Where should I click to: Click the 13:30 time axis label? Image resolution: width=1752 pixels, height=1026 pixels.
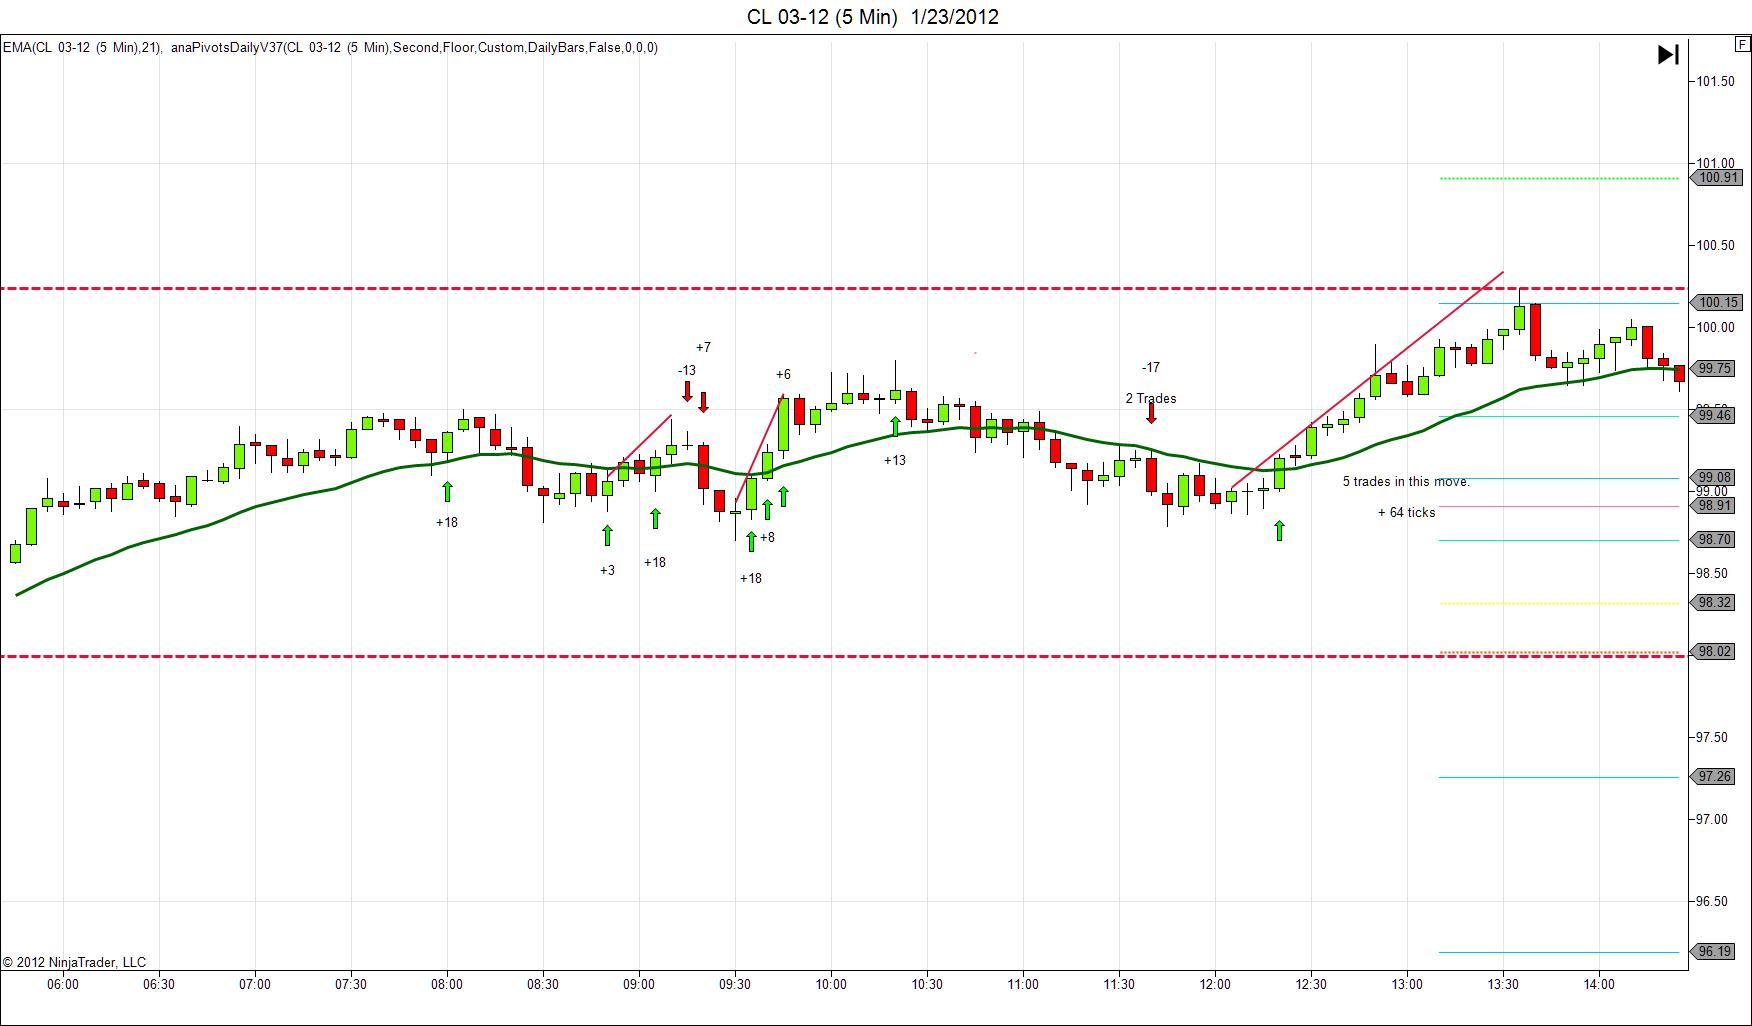(1503, 984)
